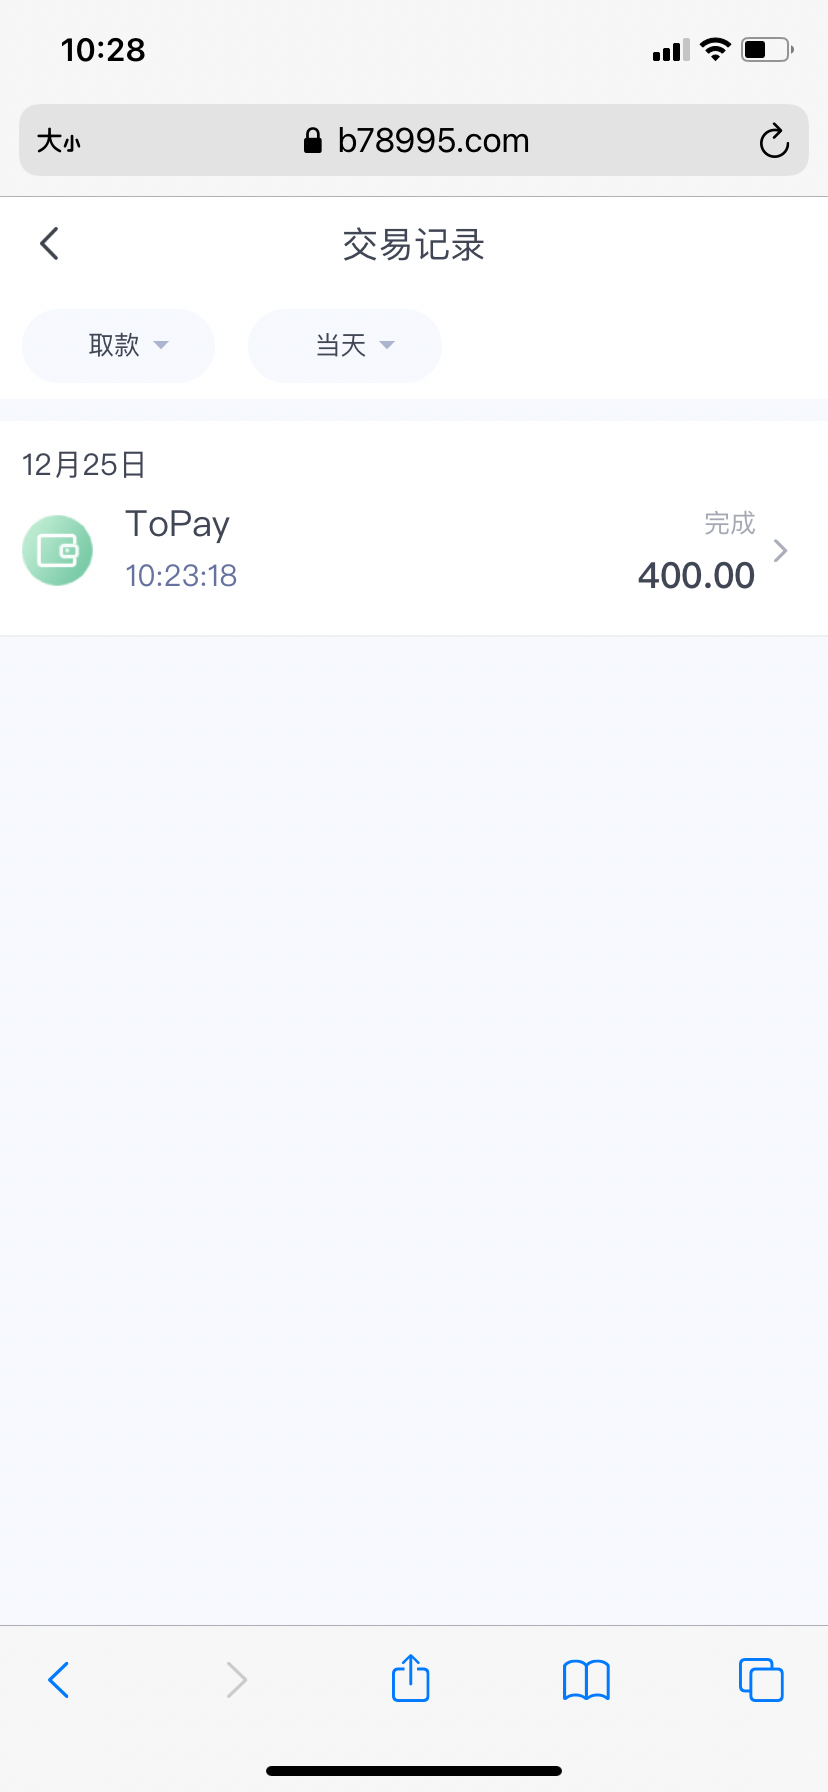Tap the b78995.com address bar
Viewport: 828px width, 1792px height.
[x=432, y=141]
